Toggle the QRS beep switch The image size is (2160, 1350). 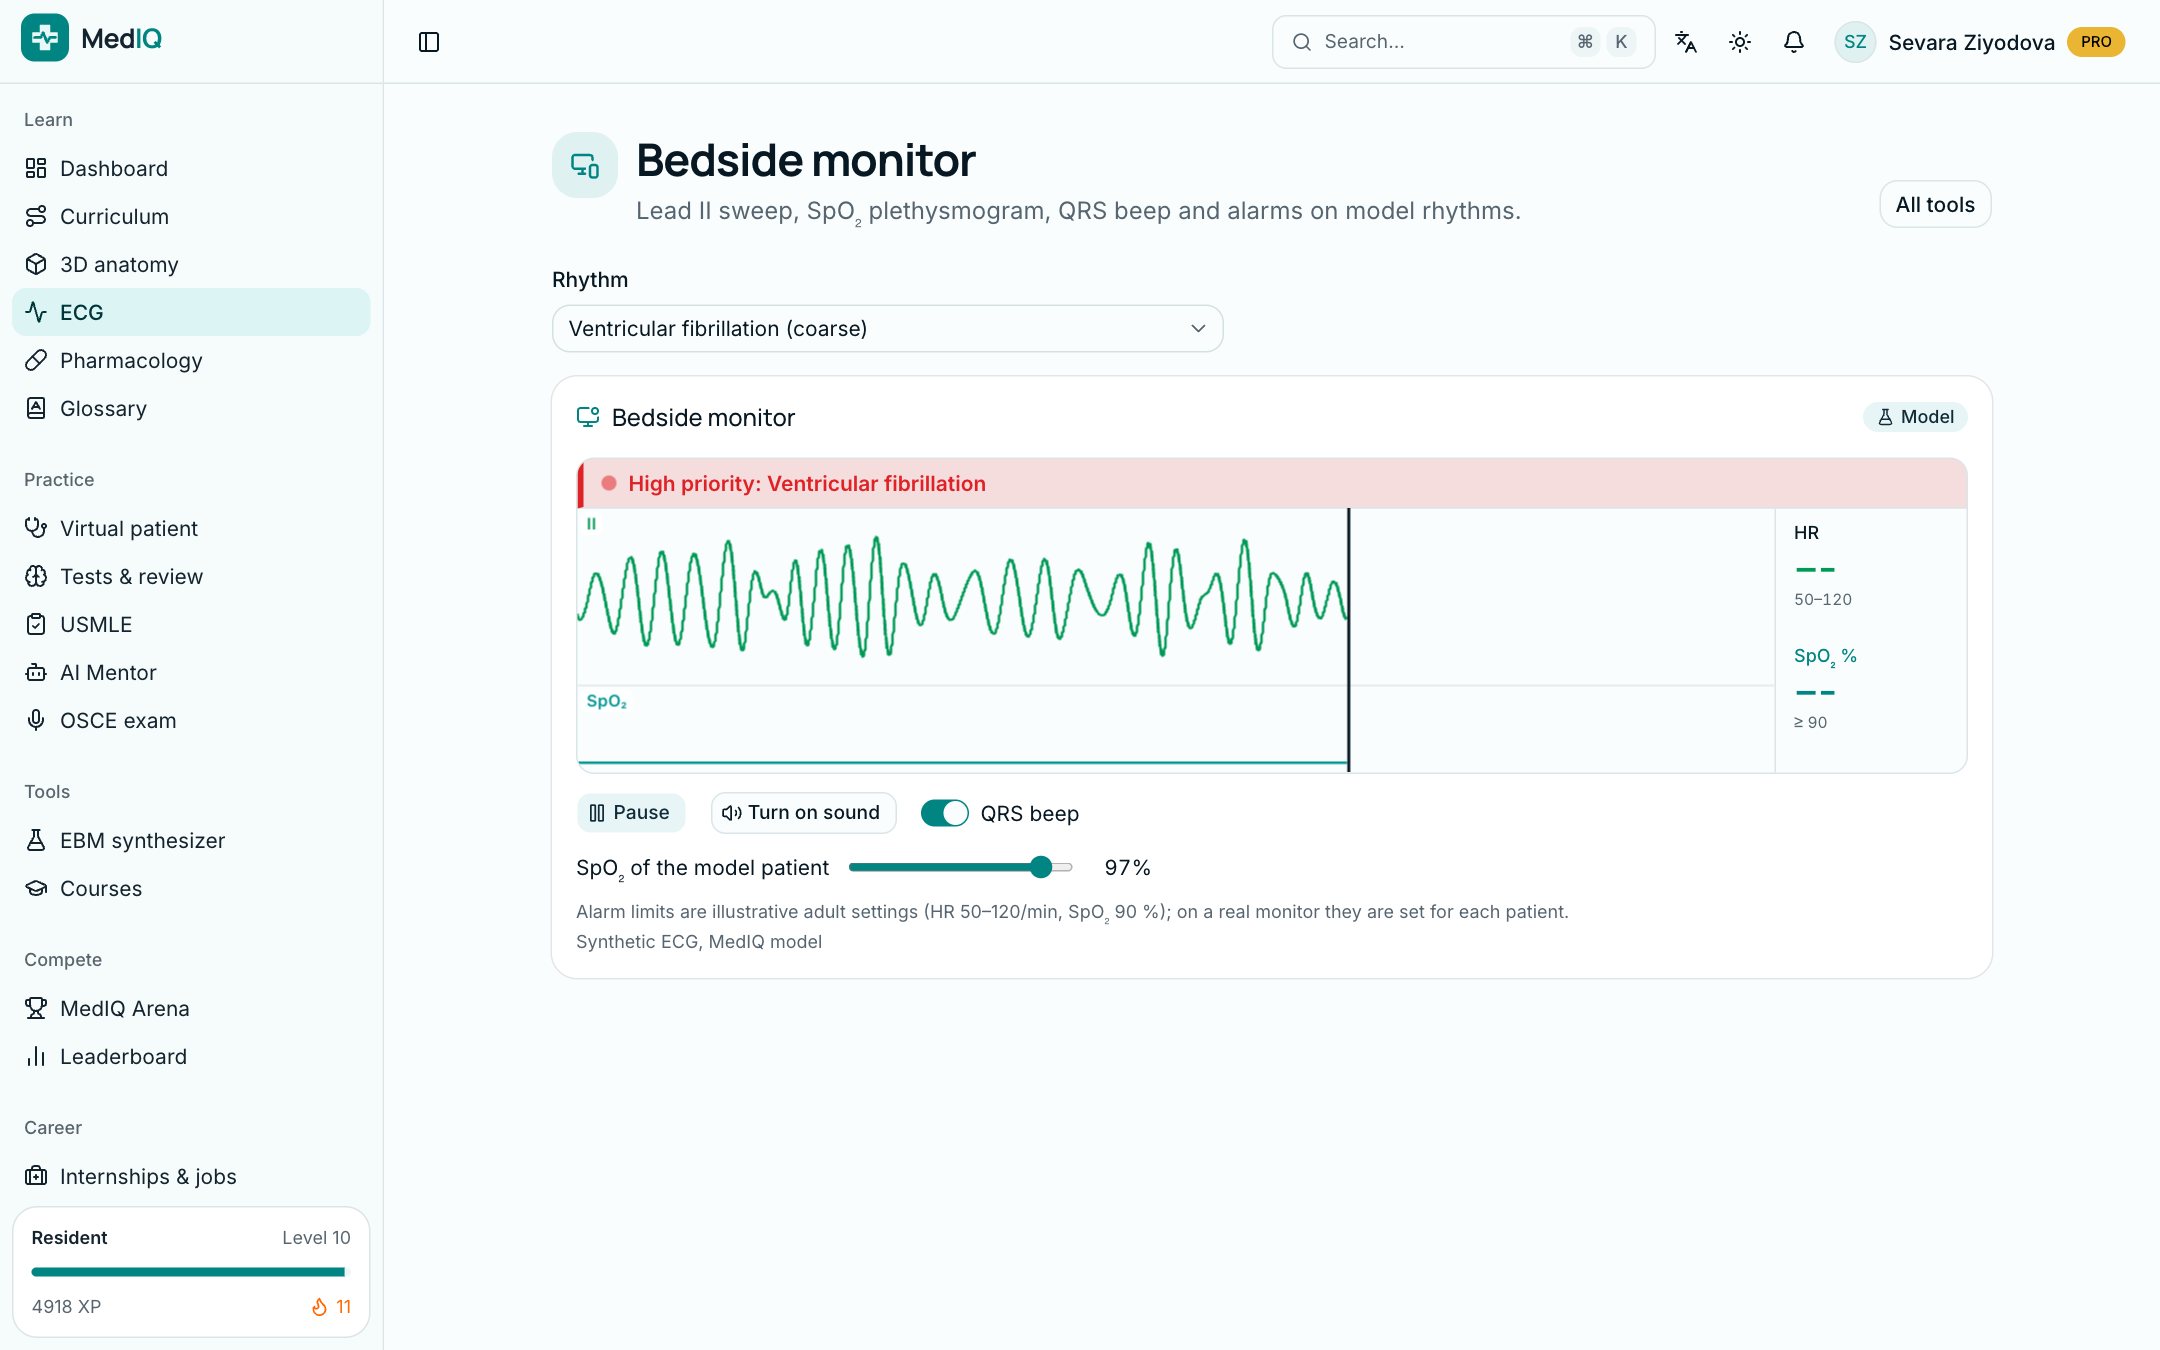click(x=944, y=813)
